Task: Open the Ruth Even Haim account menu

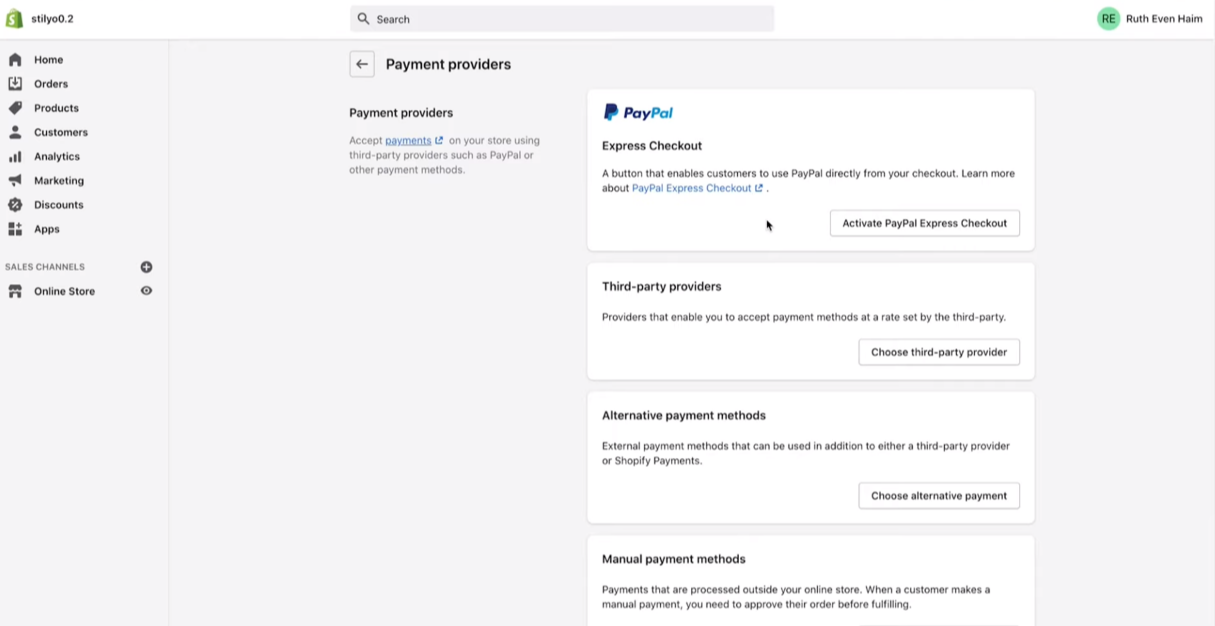Action: coord(1150,19)
